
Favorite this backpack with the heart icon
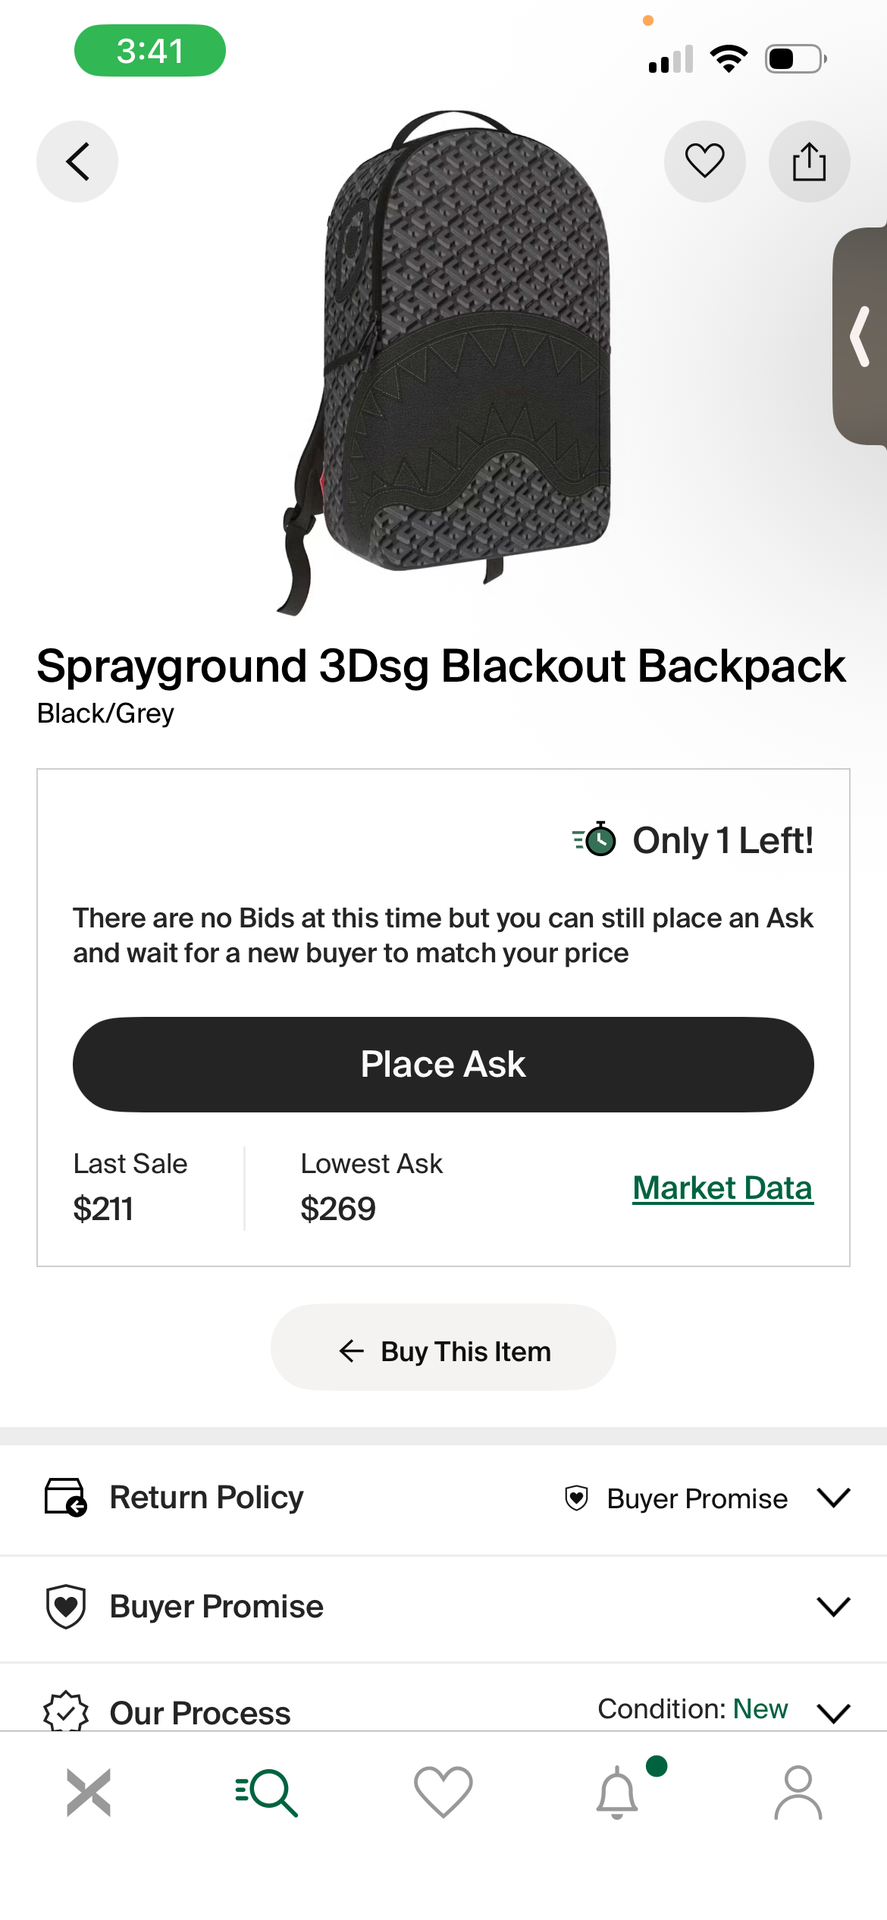pos(704,161)
